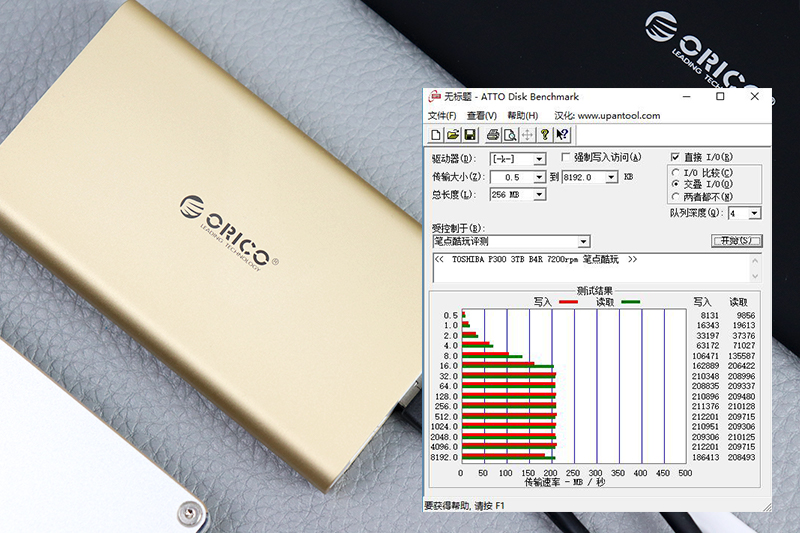Image resolution: width=800 pixels, height=533 pixels.
Task: Click the 开始(S) start button
Action: point(737,241)
